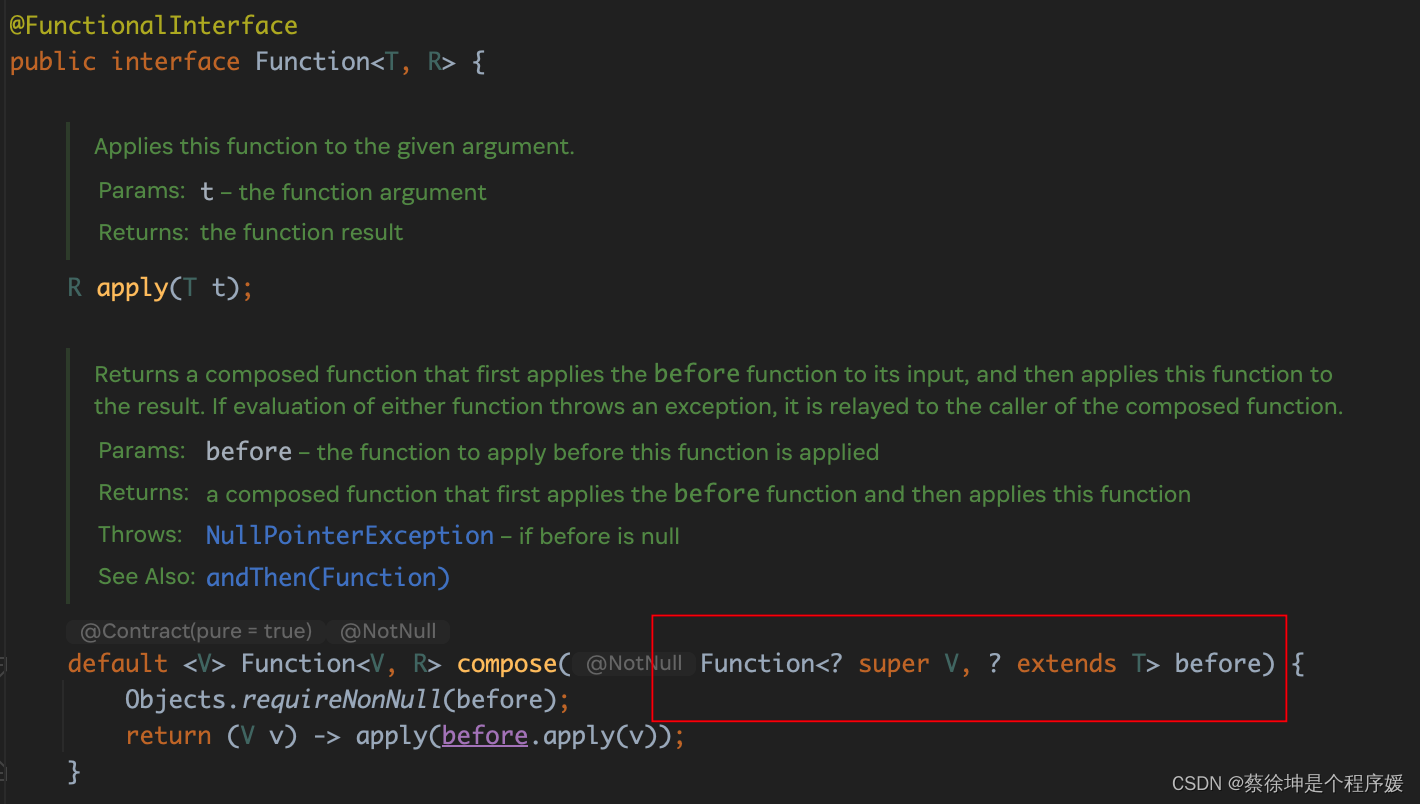1420x804 pixels.
Task: Click the @NotNull hint before the Function parameter
Action: tap(634, 664)
